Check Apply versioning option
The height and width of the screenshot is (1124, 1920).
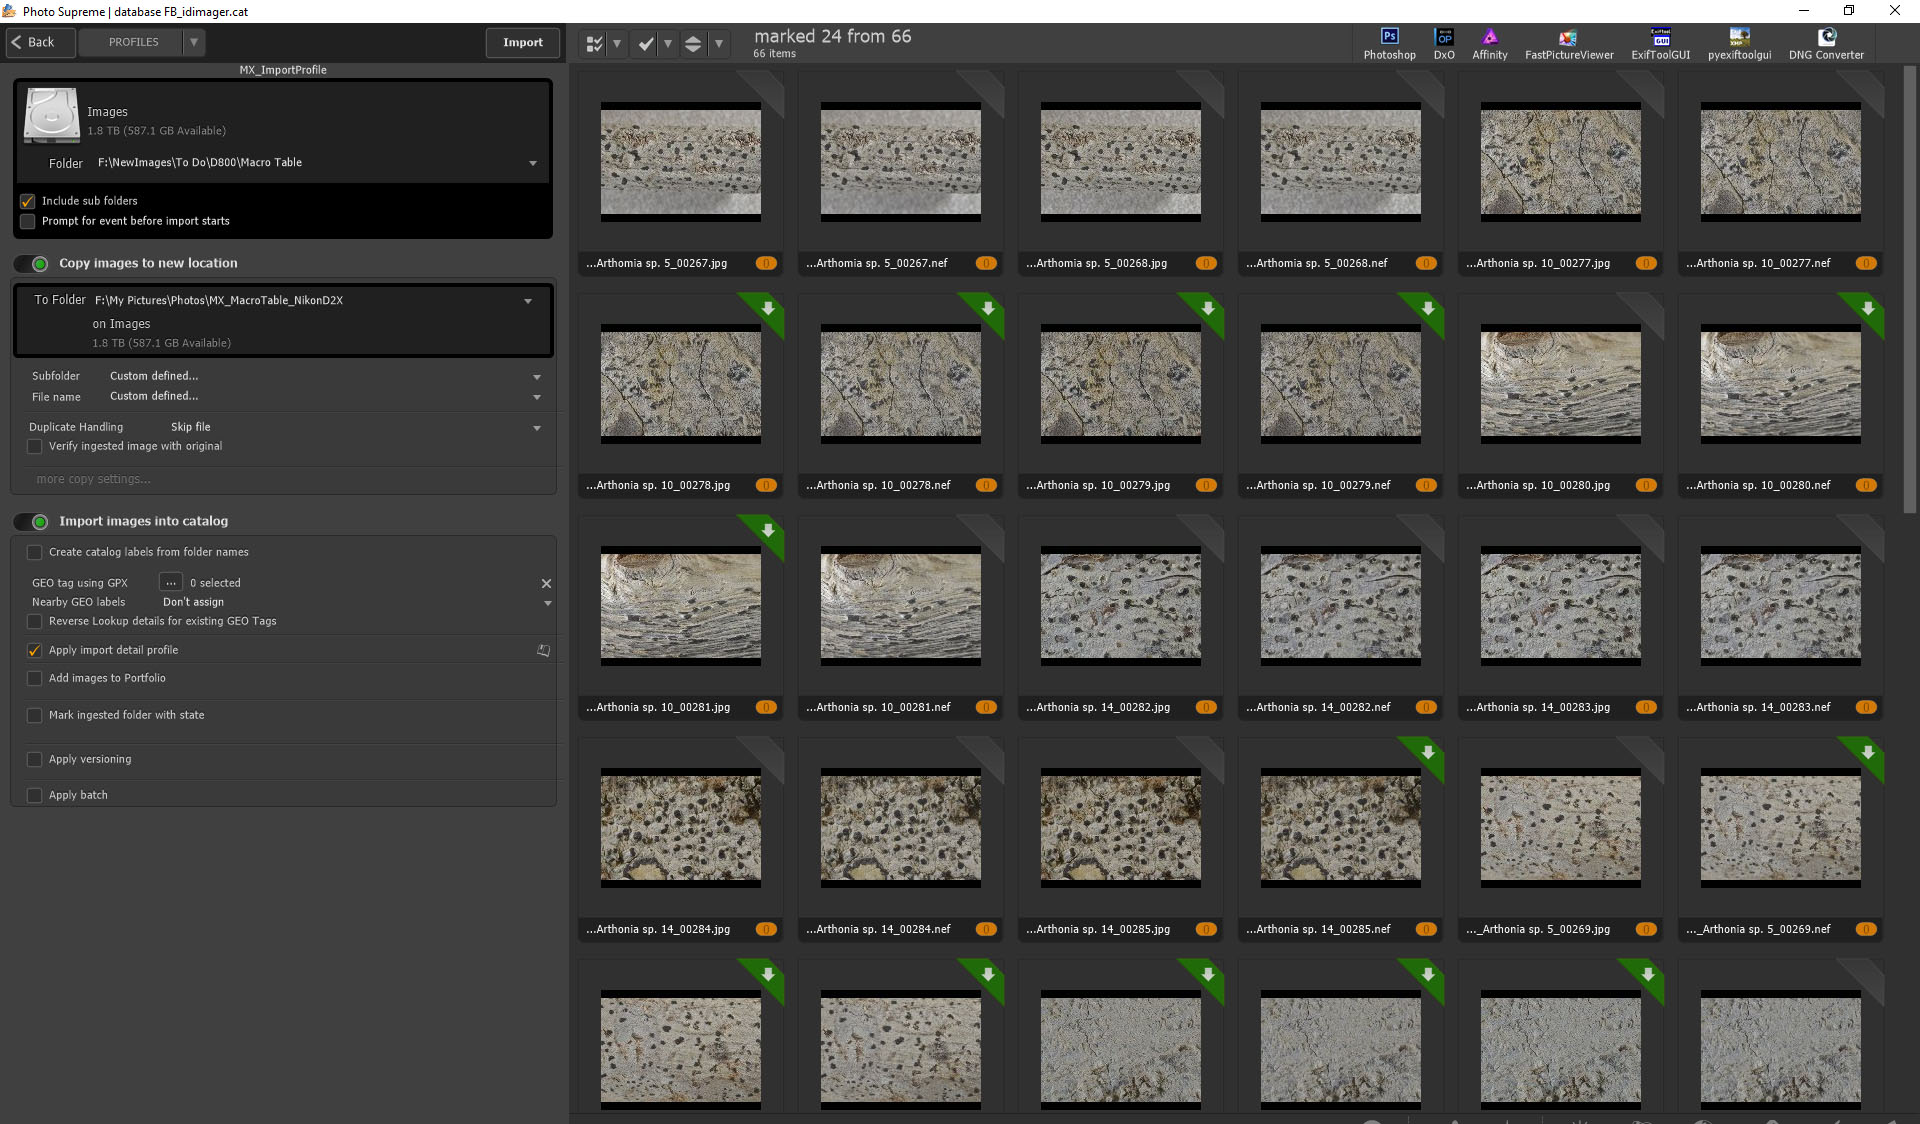tap(35, 759)
